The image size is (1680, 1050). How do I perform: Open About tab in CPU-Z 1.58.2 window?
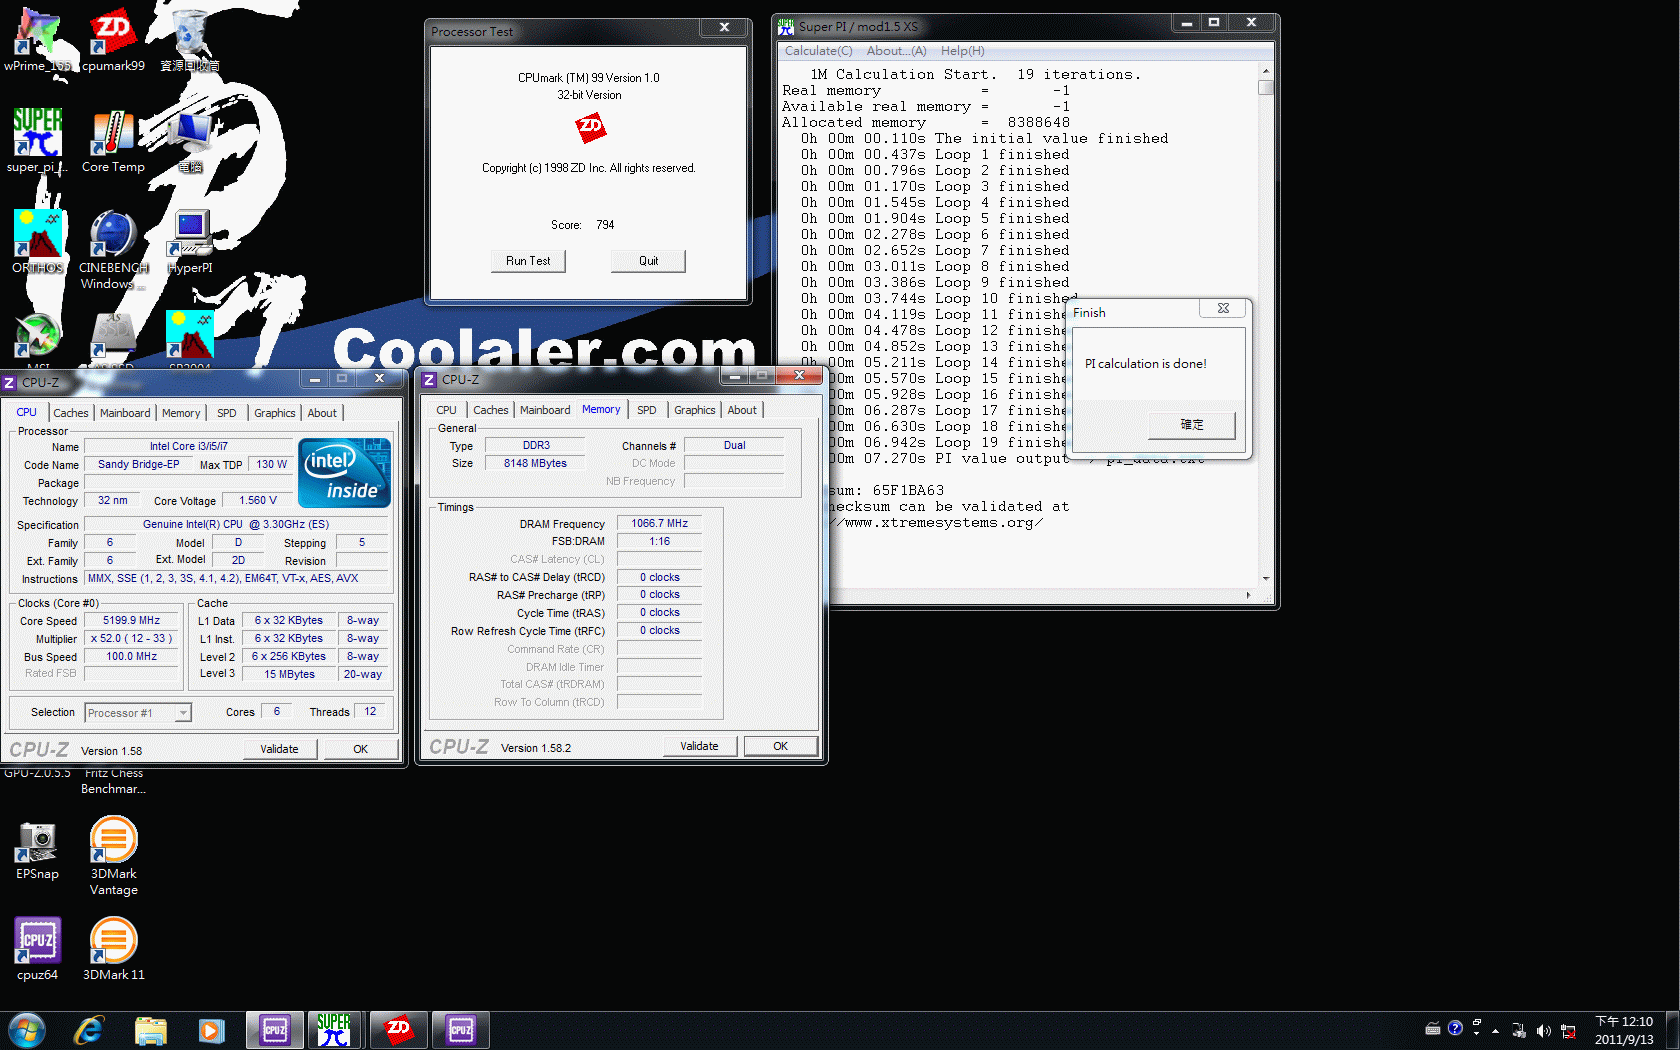[x=742, y=410]
